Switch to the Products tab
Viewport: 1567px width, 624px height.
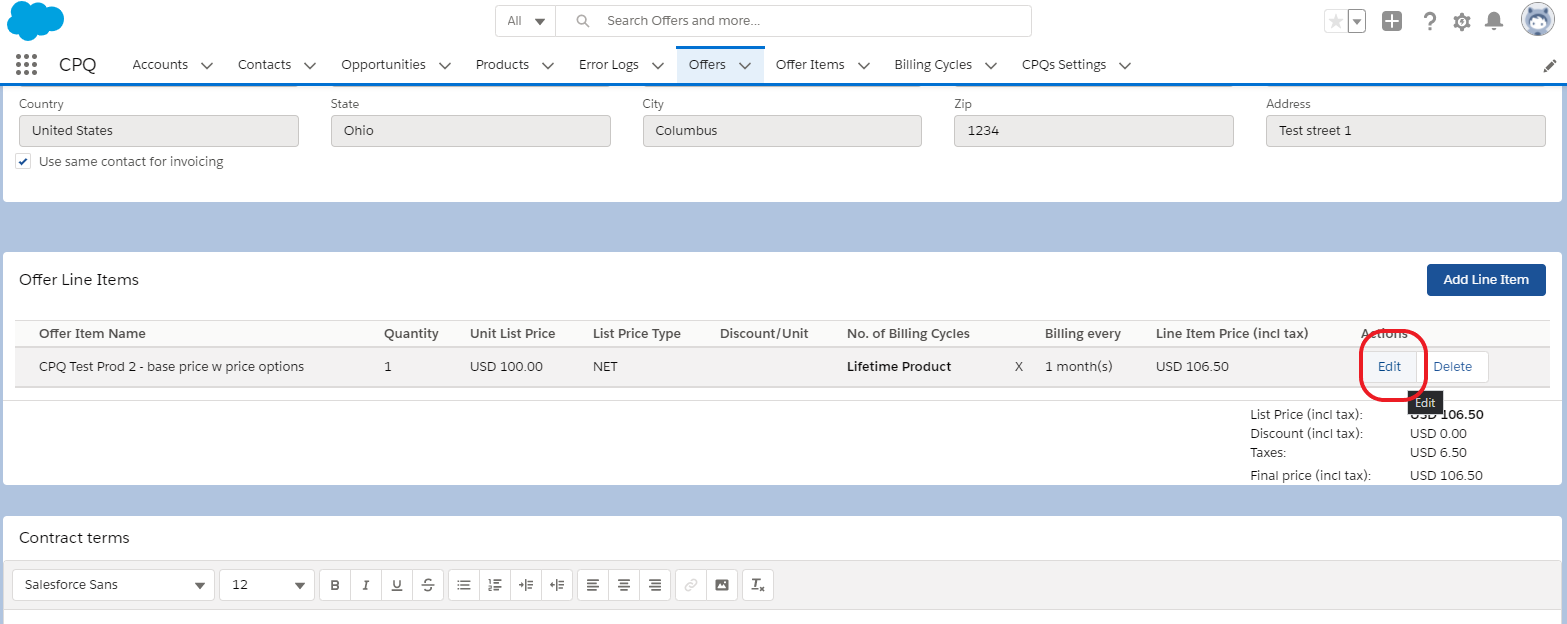click(x=502, y=65)
